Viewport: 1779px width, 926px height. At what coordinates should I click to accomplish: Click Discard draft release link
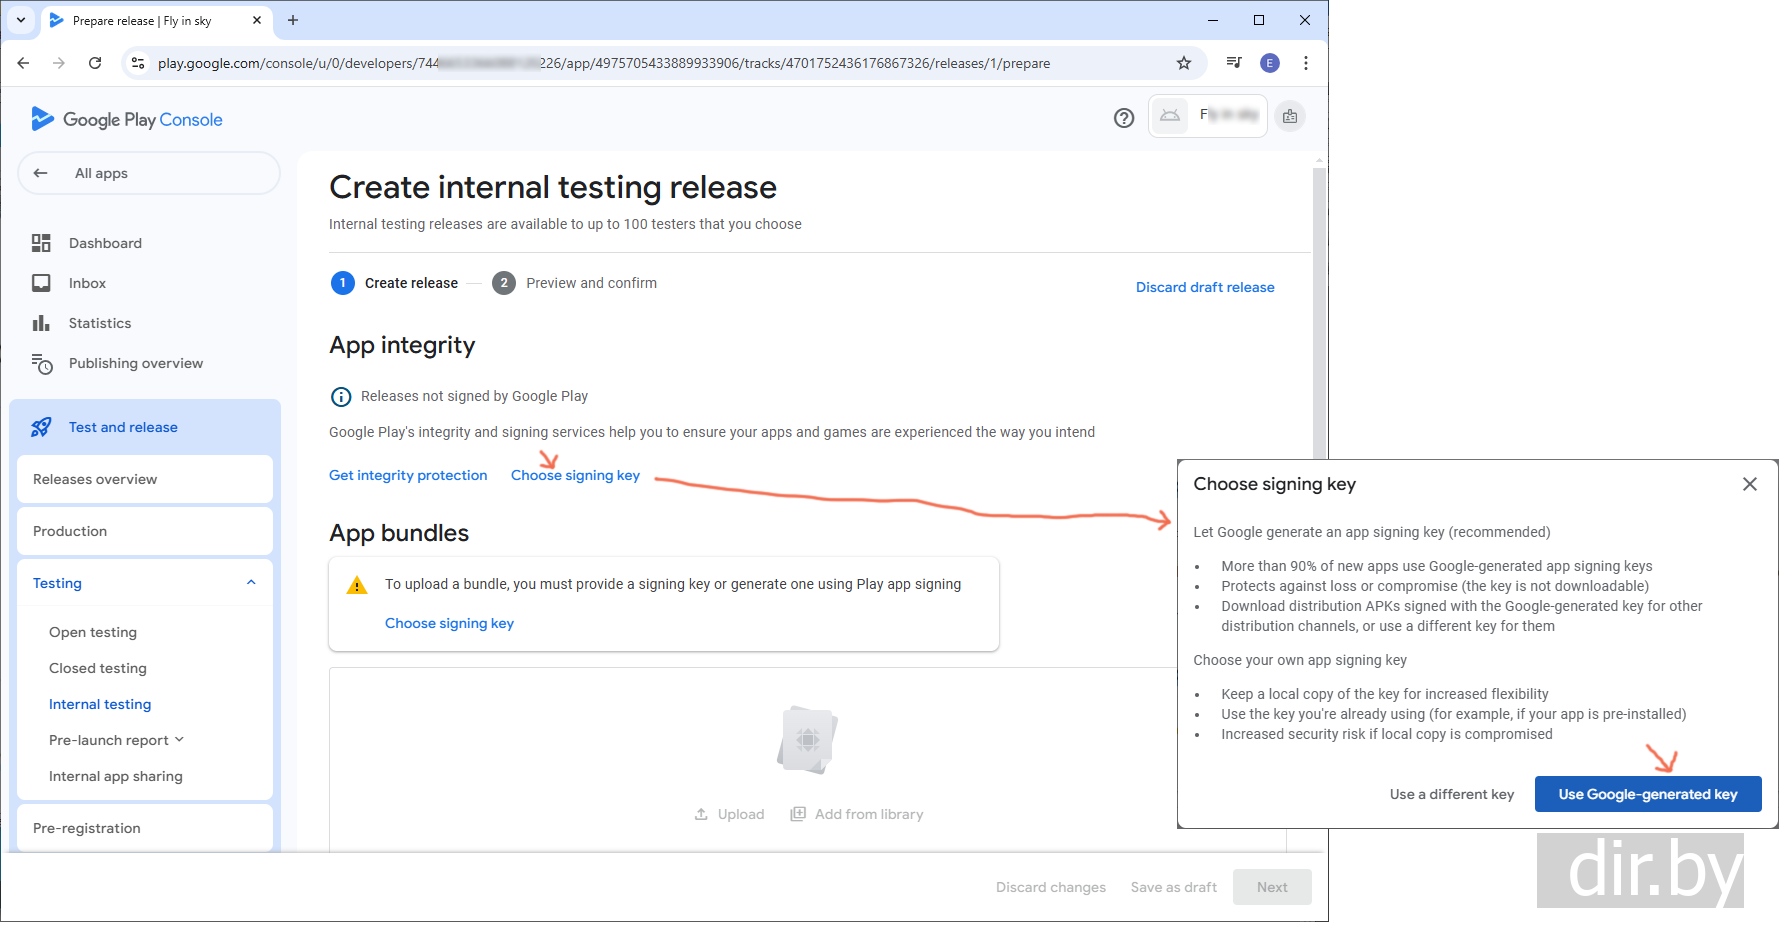point(1205,287)
